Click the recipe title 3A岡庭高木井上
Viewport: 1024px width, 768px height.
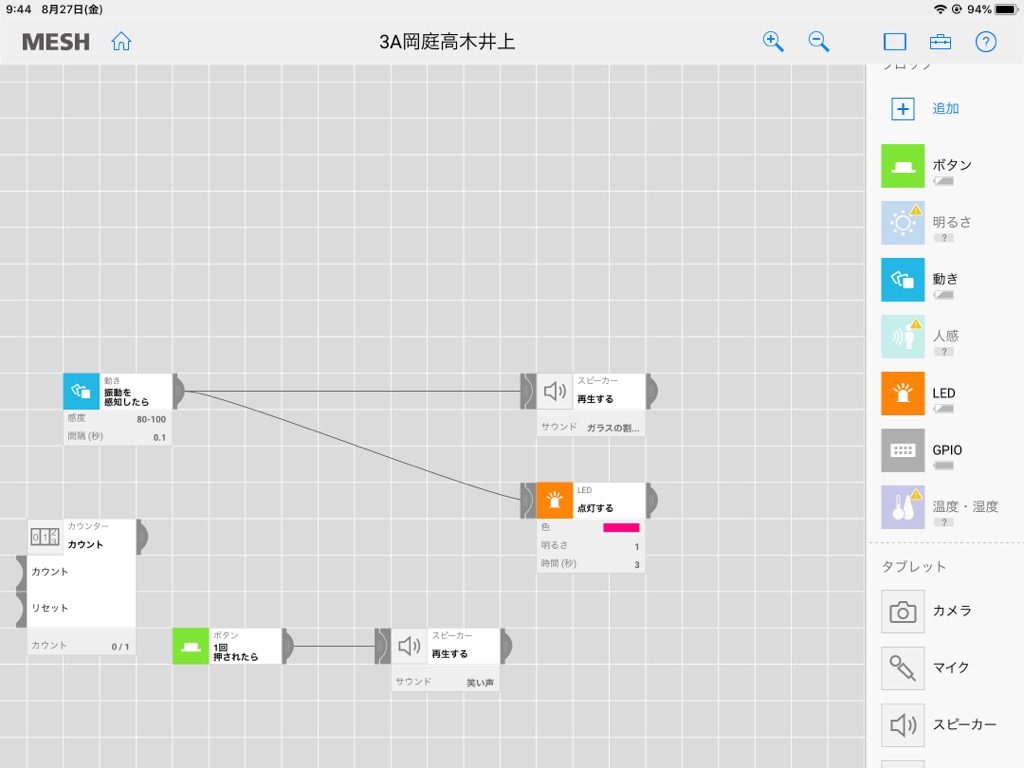coord(447,42)
